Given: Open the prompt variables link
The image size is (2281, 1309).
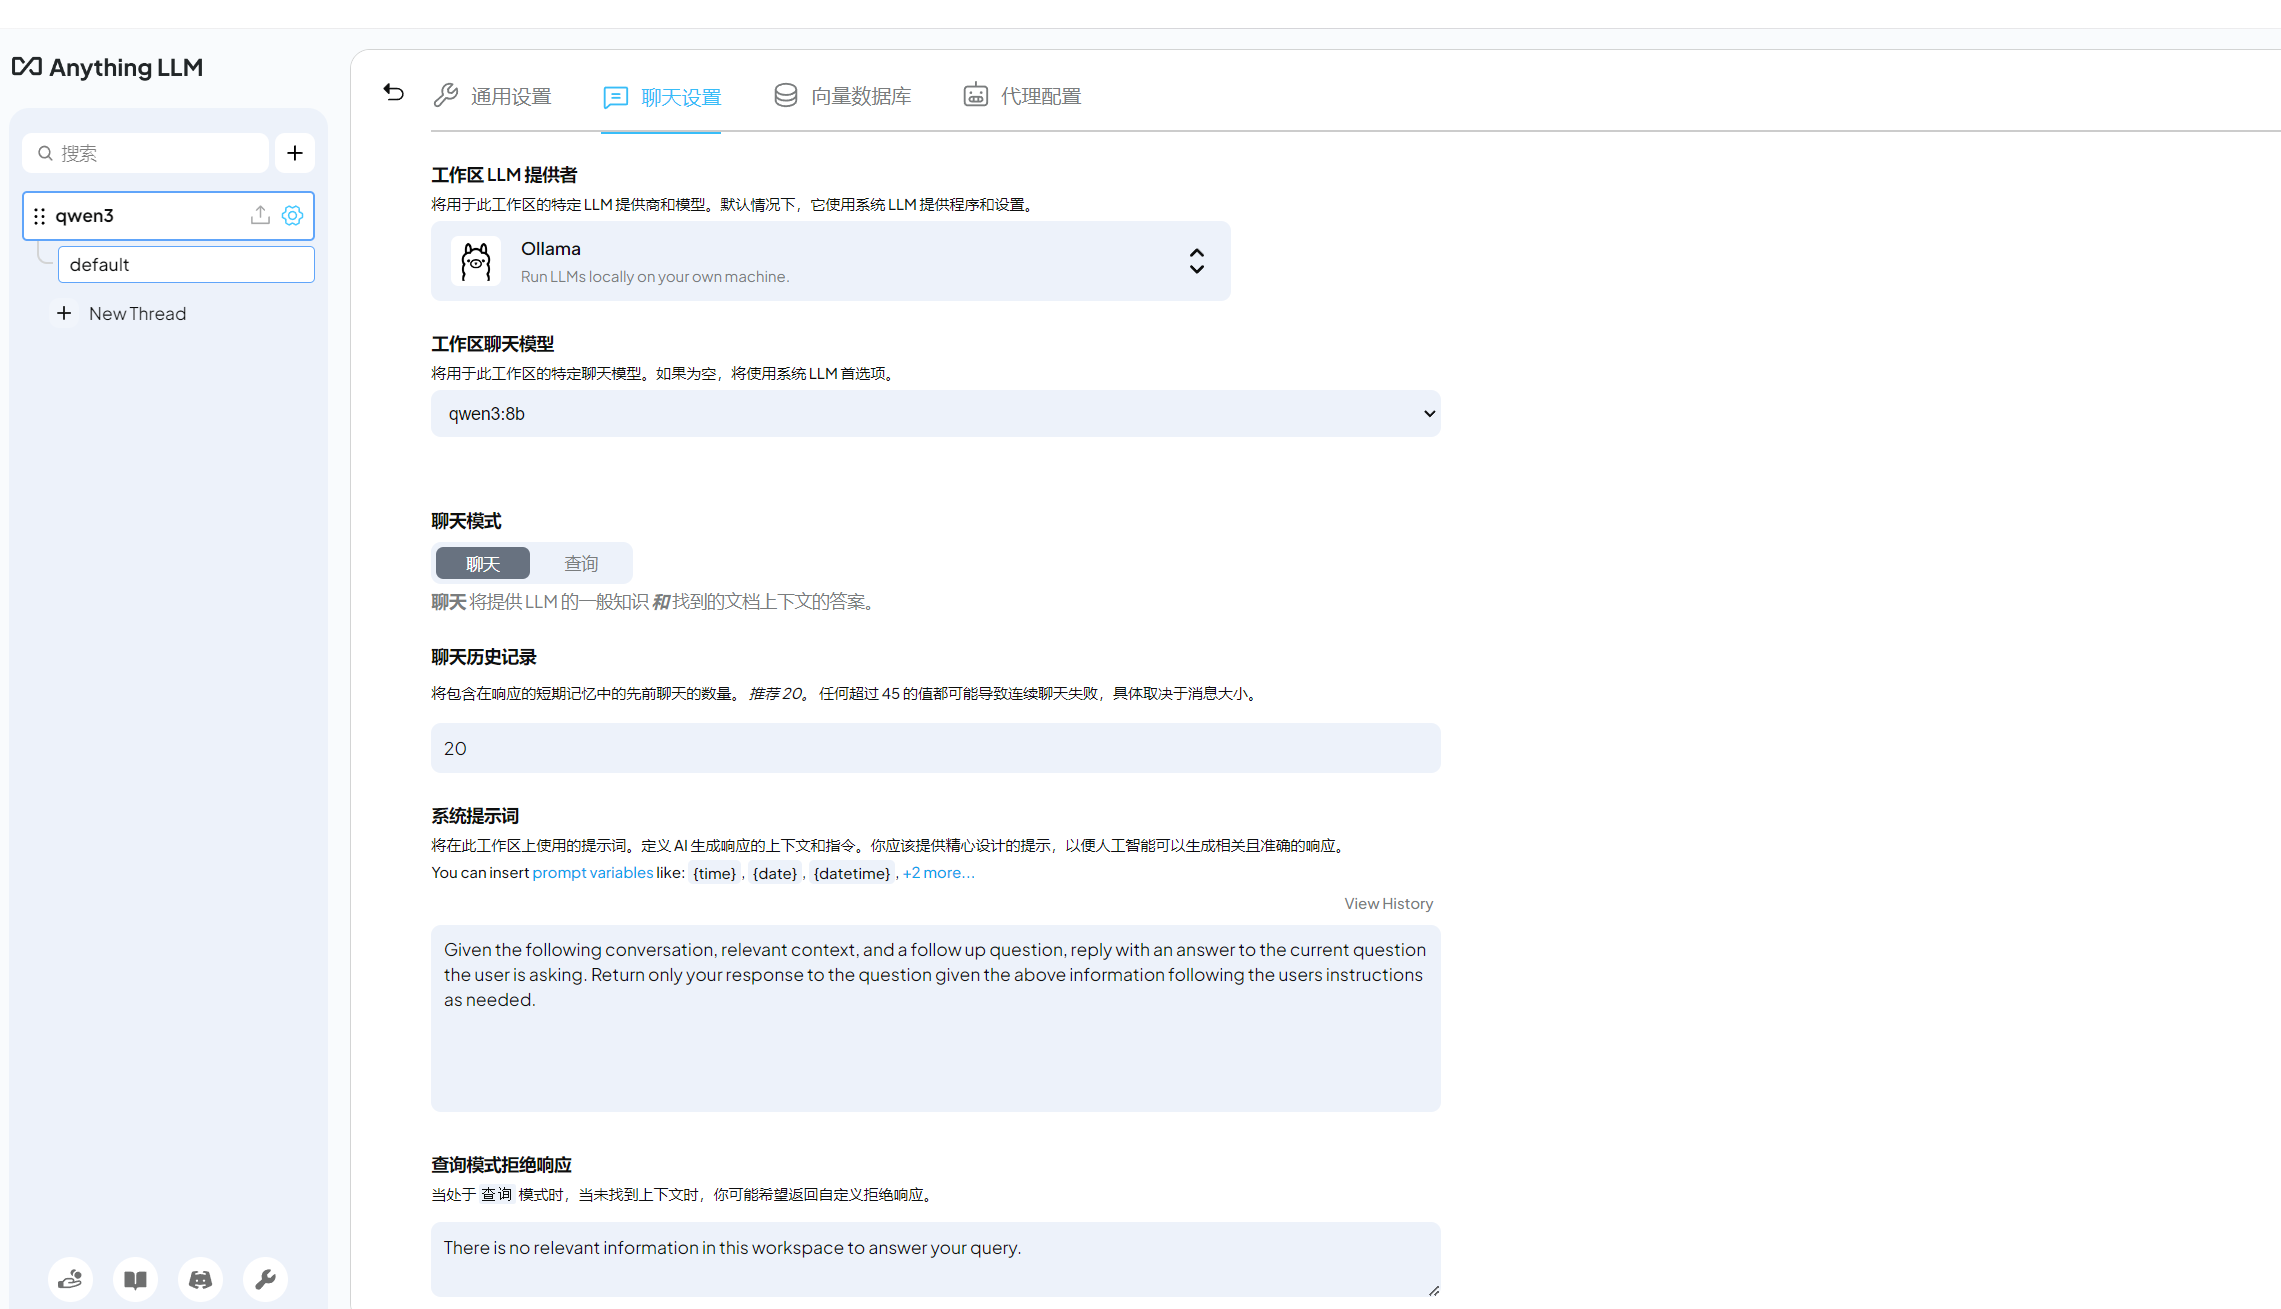Looking at the screenshot, I should pyautogui.click(x=593, y=873).
